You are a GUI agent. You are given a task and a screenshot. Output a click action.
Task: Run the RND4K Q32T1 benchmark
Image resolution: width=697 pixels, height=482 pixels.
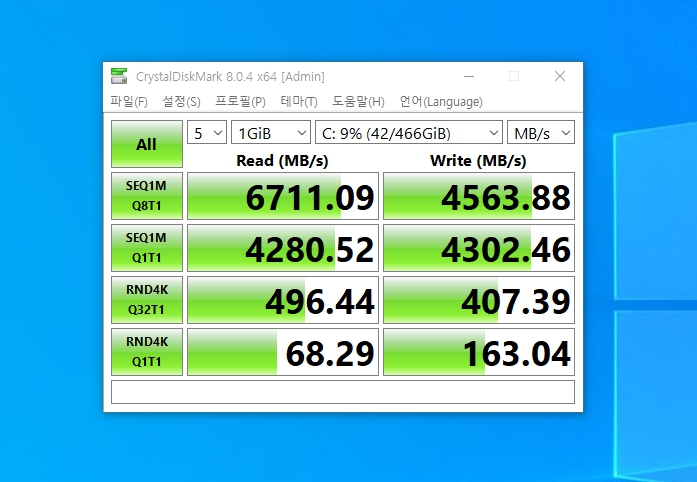point(147,300)
